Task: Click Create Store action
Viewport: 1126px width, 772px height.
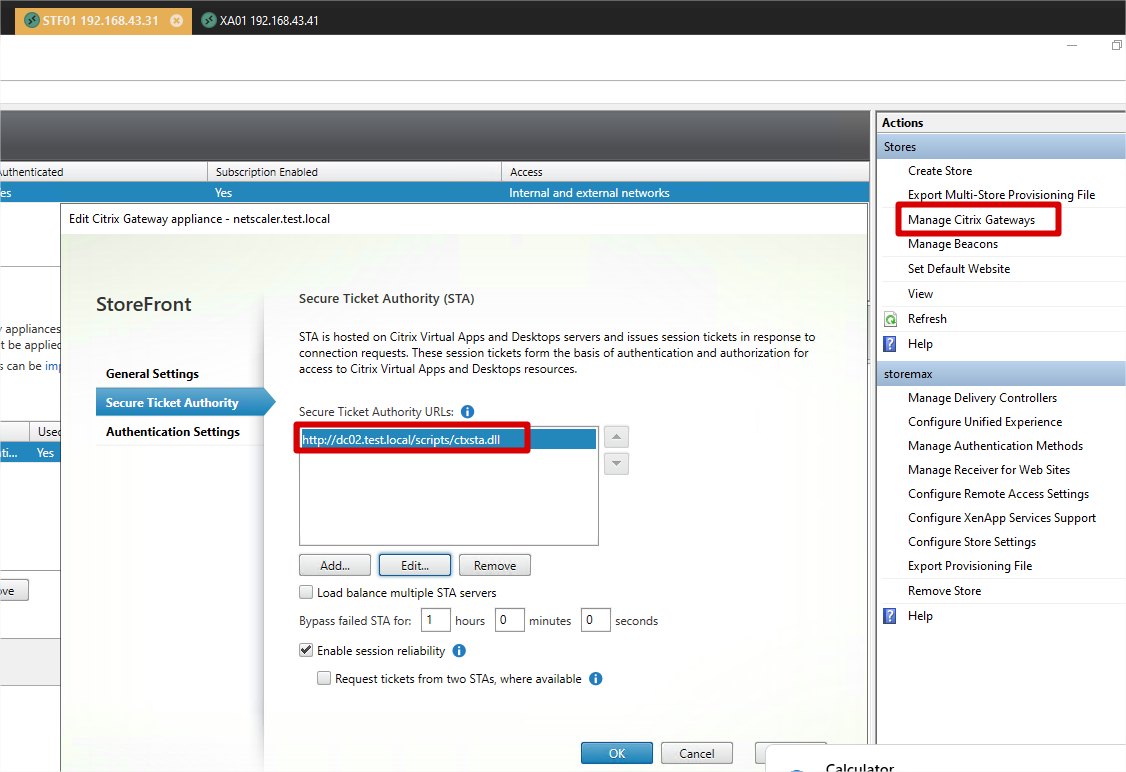Action: pos(939,171)
